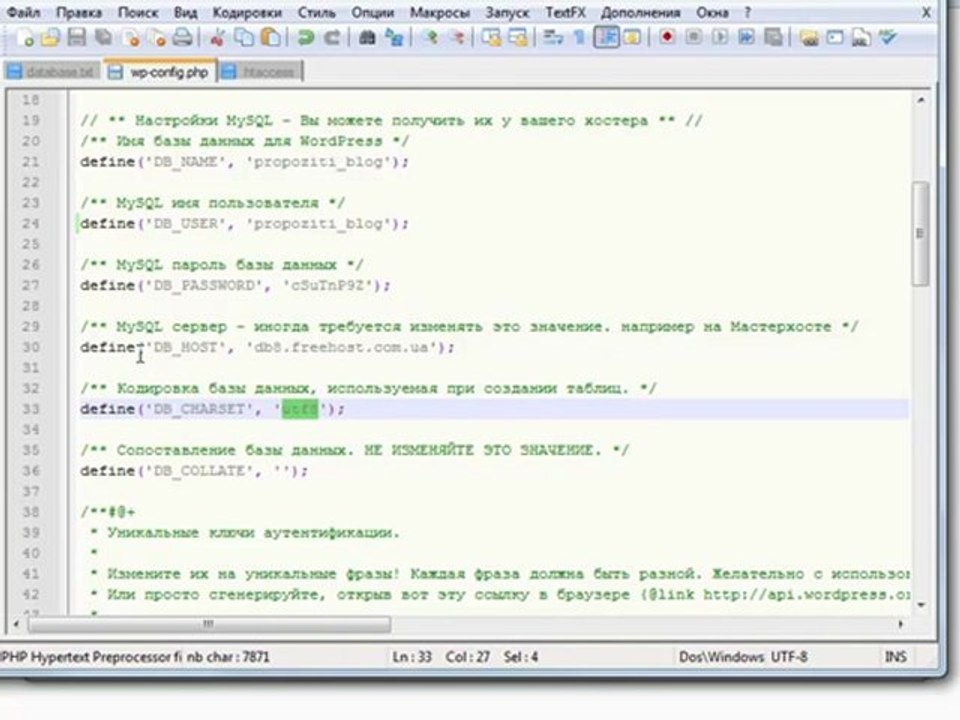960x720 pixels.
Task: Click the Save All toolbar icon
Action: [103, 38]
